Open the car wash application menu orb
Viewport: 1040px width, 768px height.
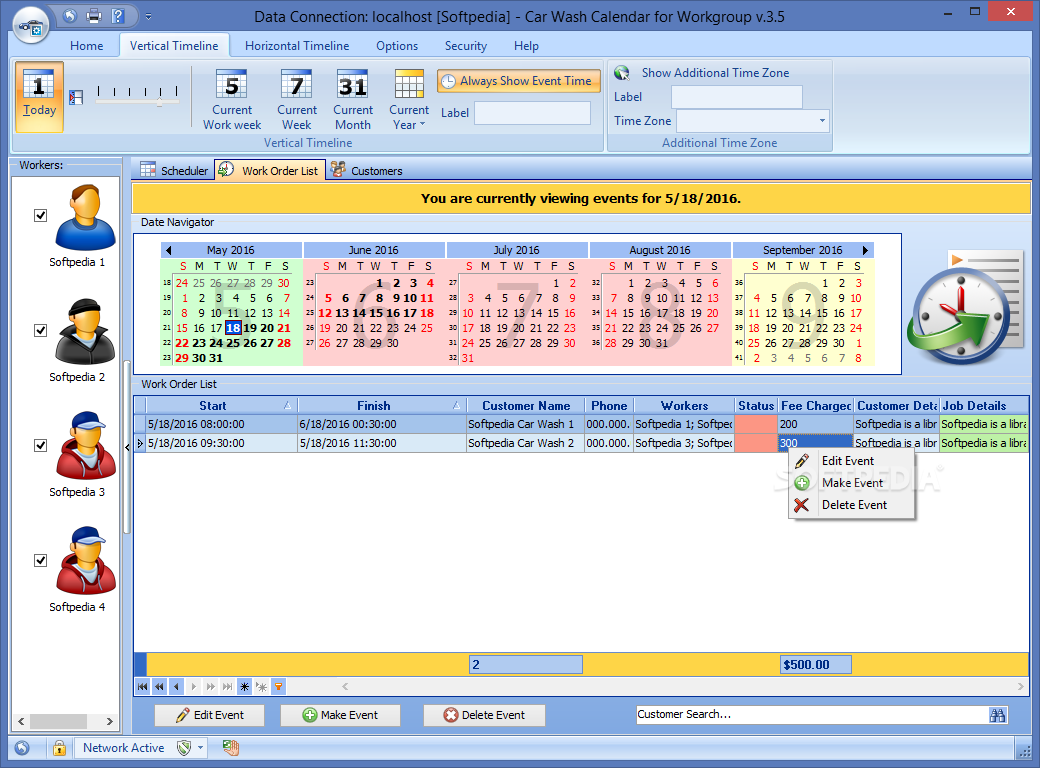31,25
